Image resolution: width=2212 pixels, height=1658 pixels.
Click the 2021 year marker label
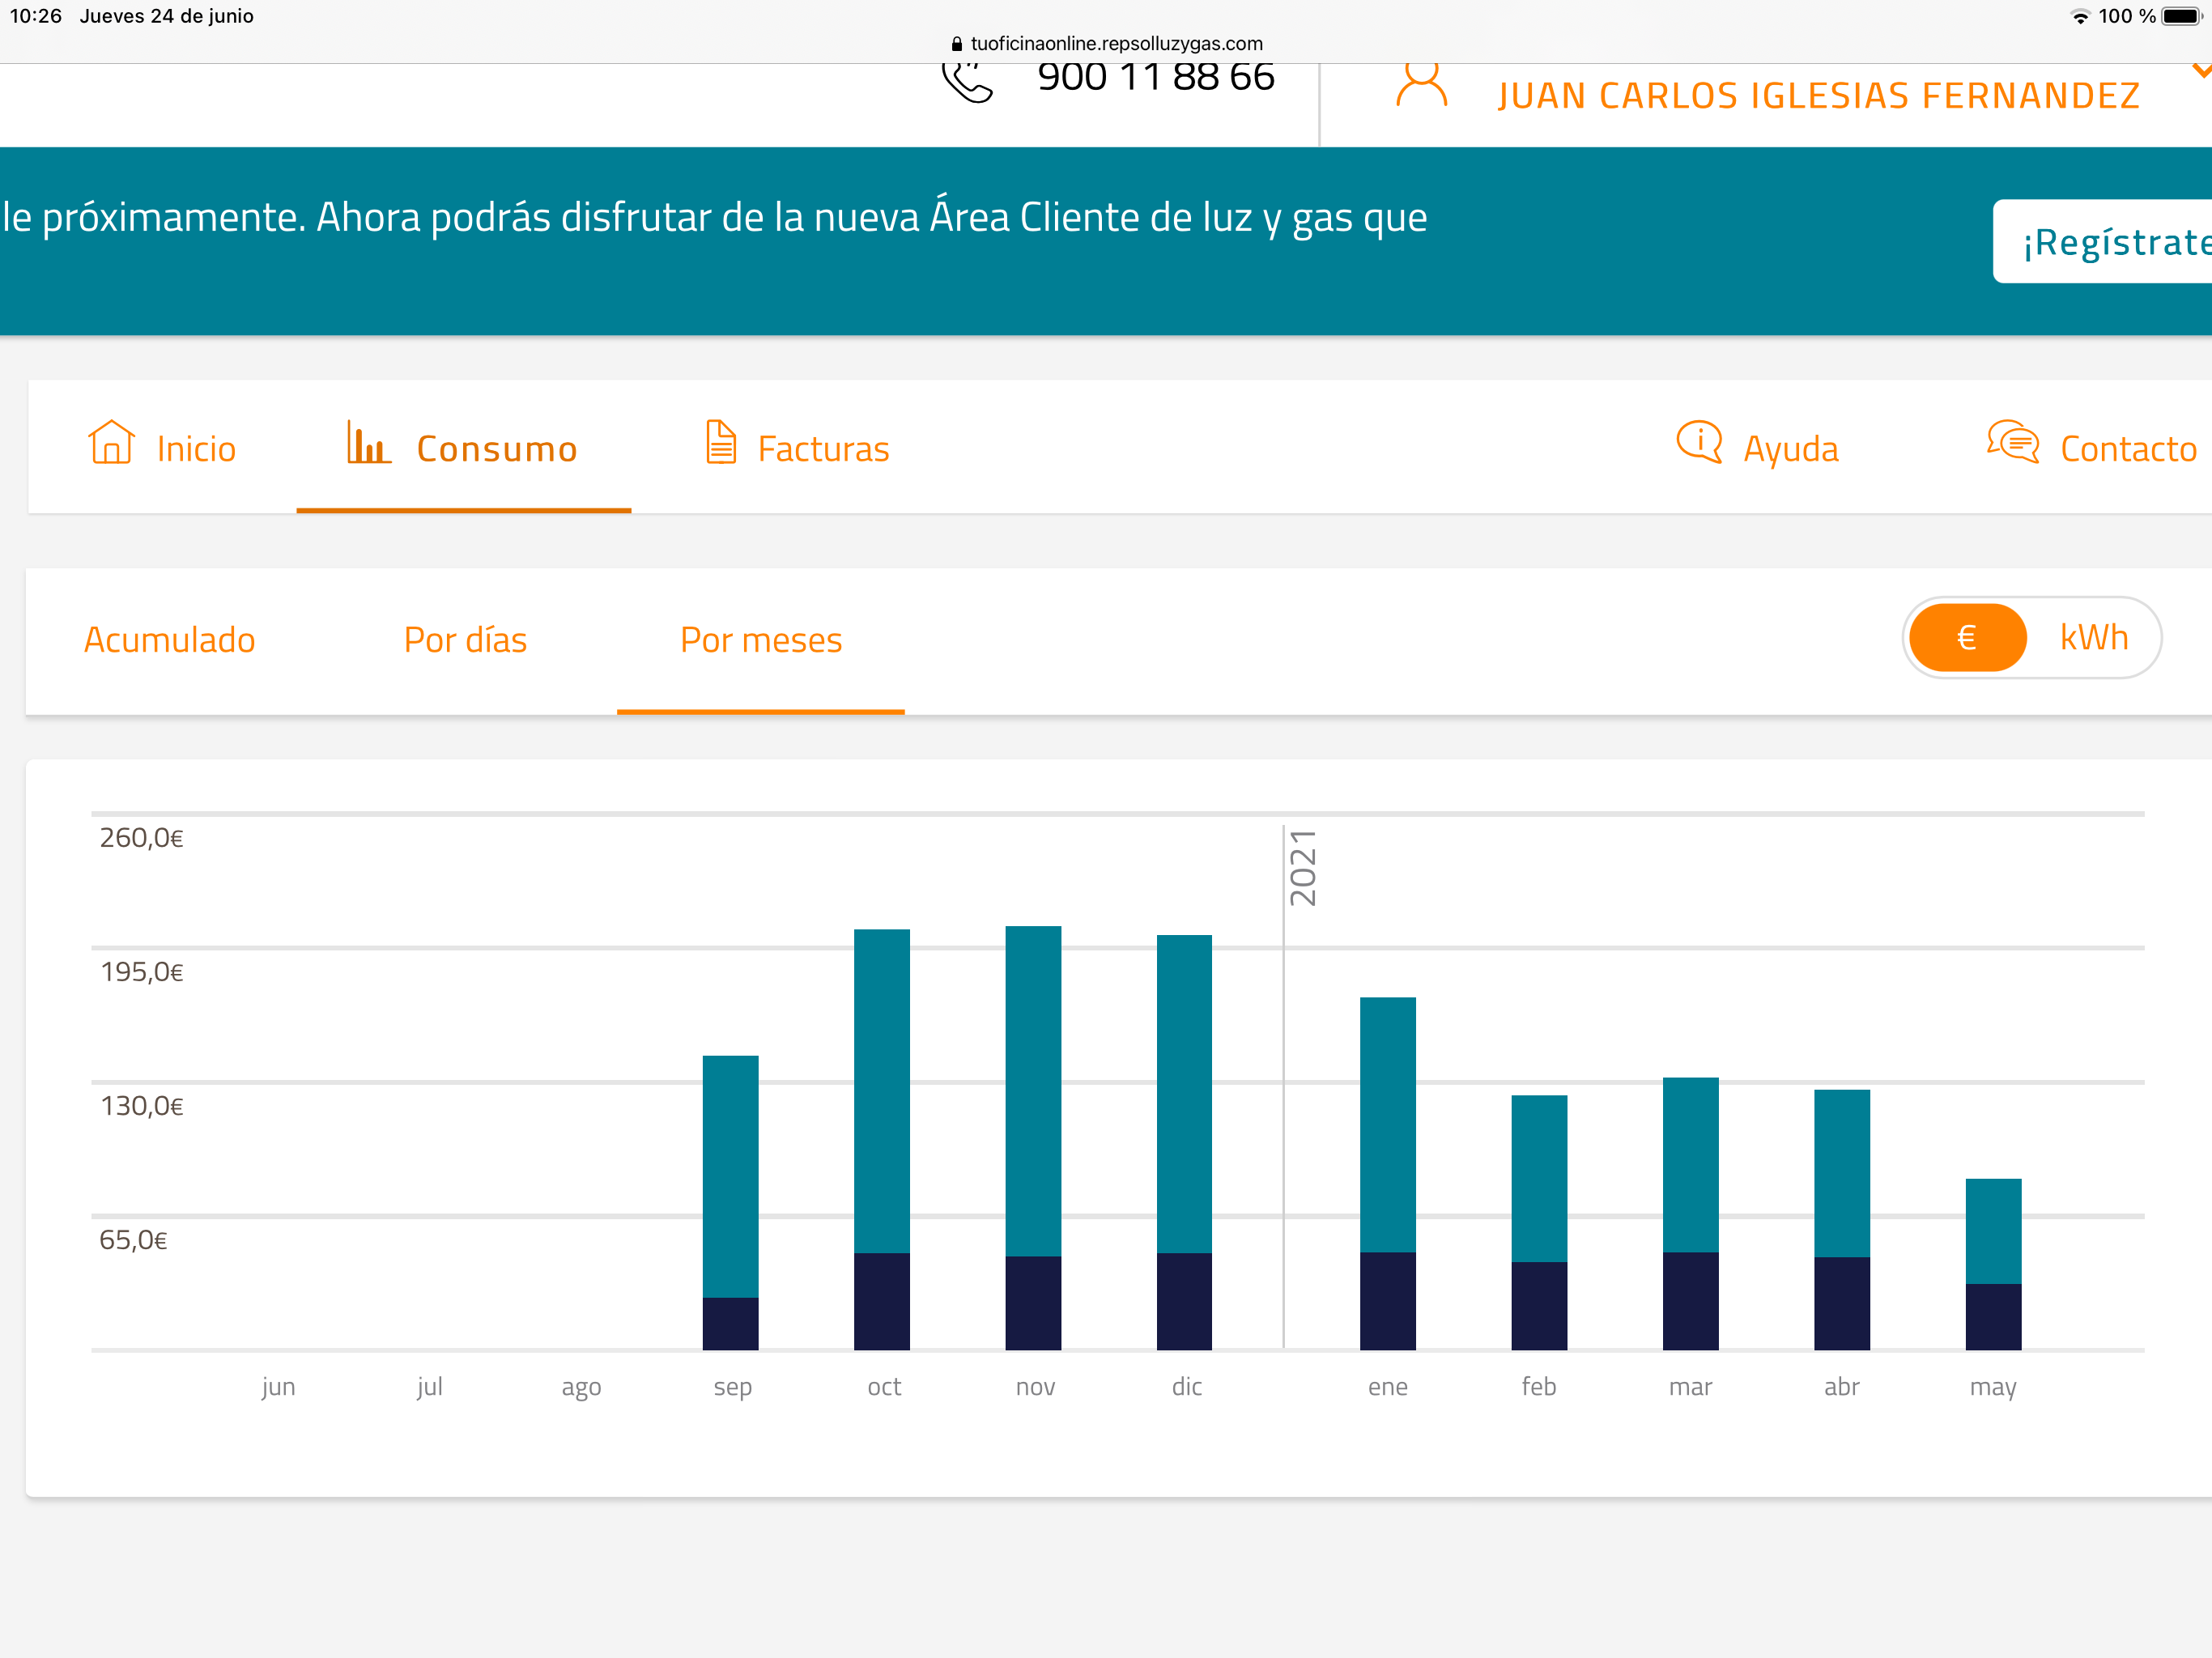[x=1303, y=868]
